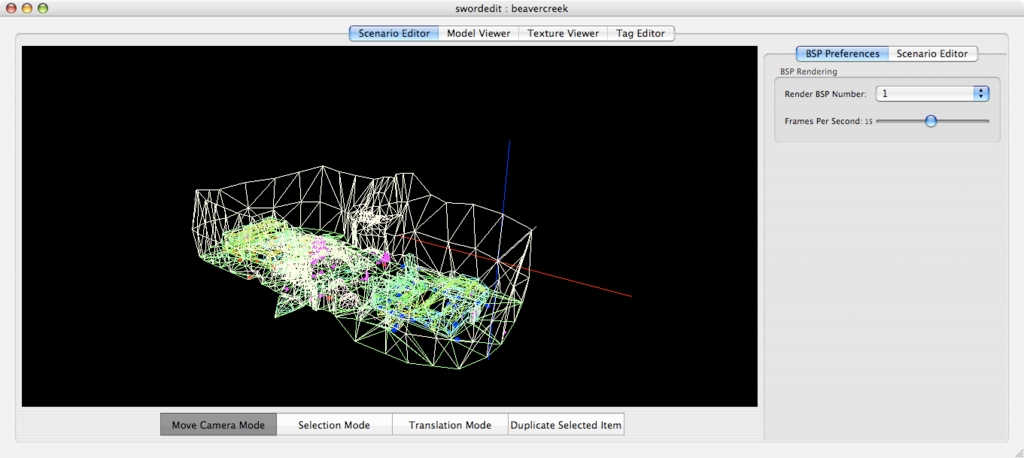Viewport: 1024px width, 458px height.
Task: Open the Render BSP Number dropdown
Action: pyautogui.click(x=932, y=93)
